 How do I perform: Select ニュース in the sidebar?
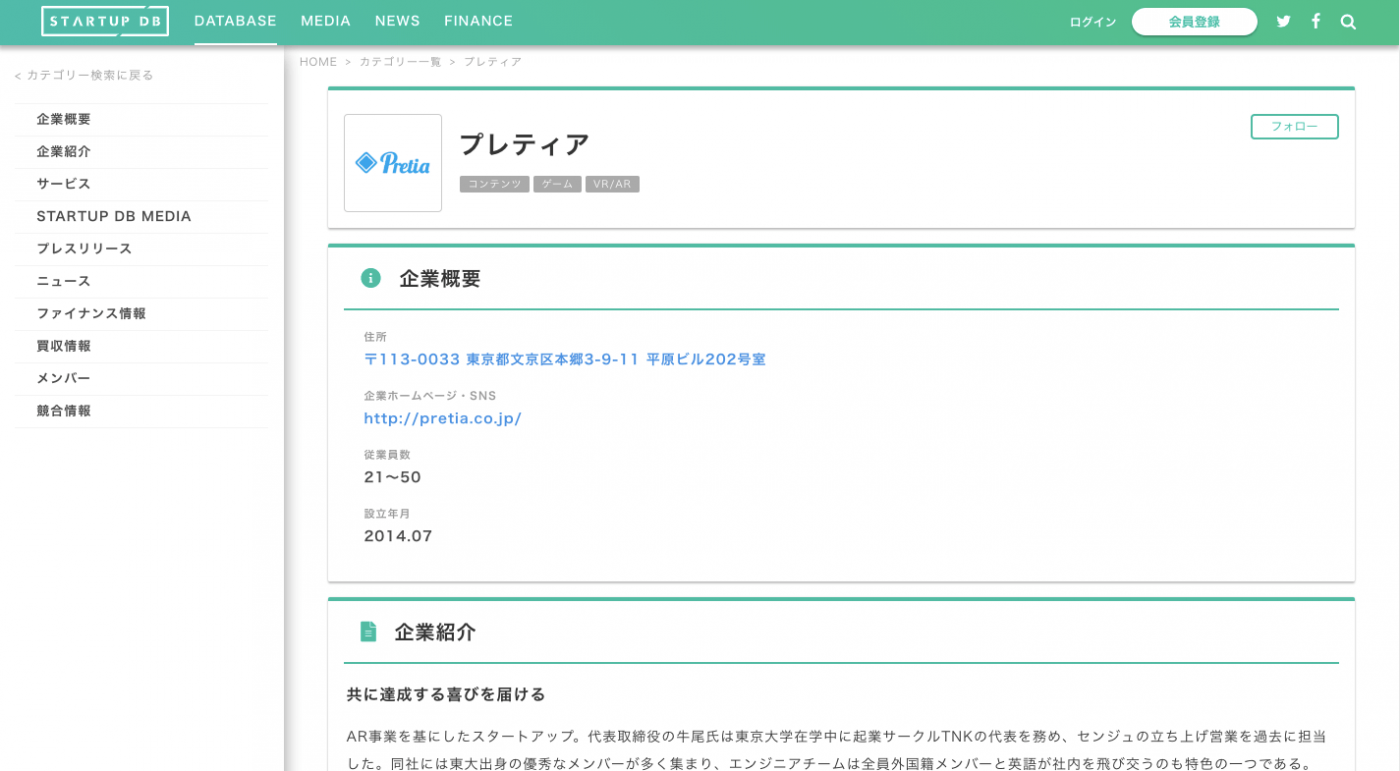click(x=142, y=281)
